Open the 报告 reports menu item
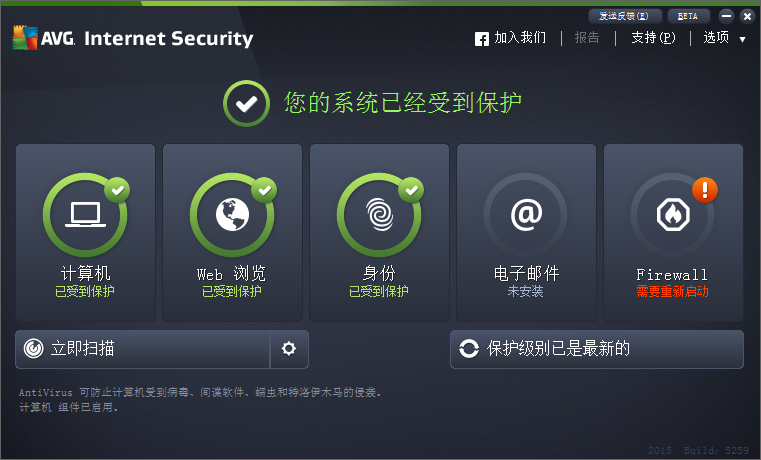The image size is (761, 460). pos(587,37)
